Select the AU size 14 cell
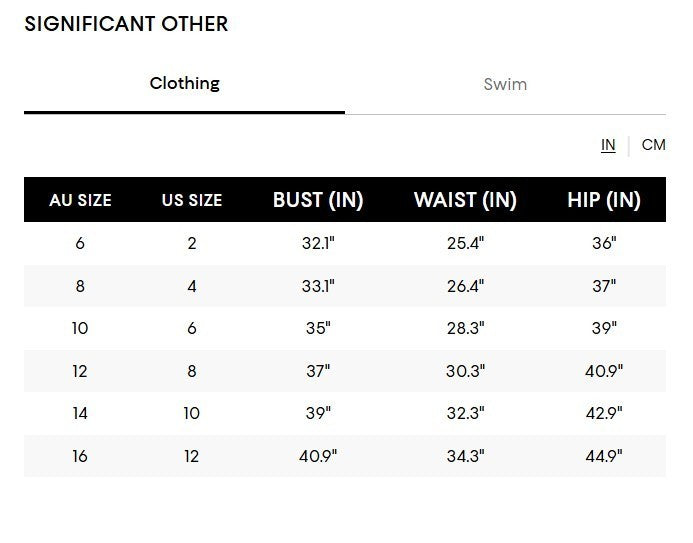Image resolution: width=693 pixels, height=543 pixels. pos(80,413)
